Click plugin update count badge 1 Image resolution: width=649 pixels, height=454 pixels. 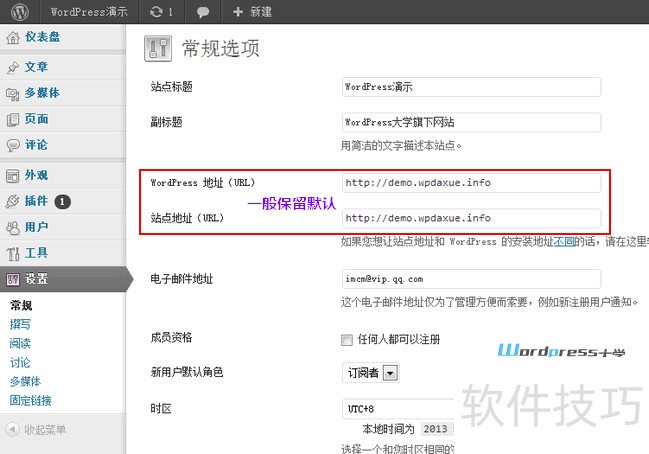click(x=62, y=202)
